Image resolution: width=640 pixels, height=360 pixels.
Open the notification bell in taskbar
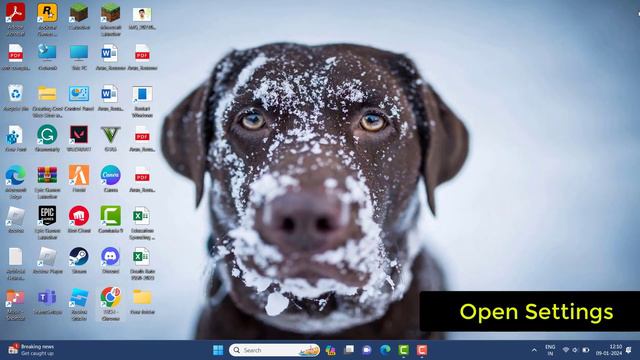(629, 350)
